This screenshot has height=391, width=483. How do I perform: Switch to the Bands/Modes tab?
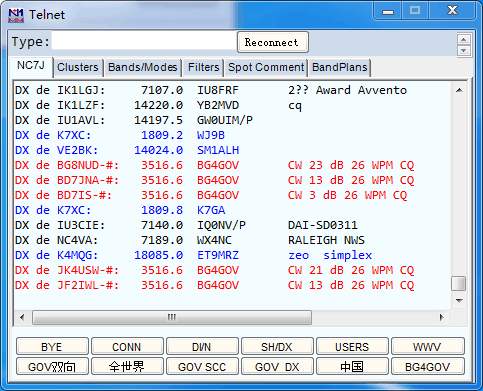tap(143, 67)
